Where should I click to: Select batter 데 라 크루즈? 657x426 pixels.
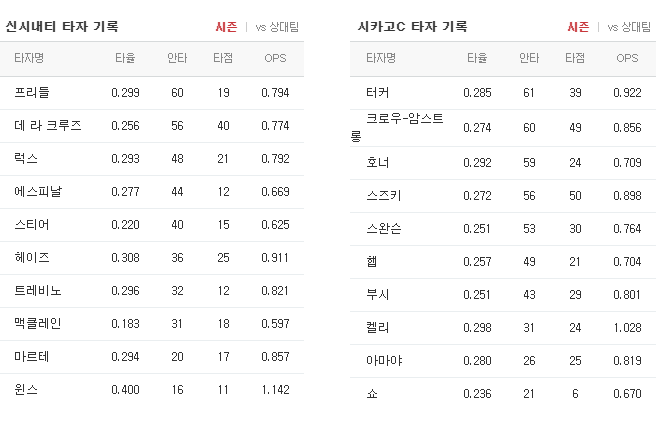pyautogui.click(x=48, y=125)
